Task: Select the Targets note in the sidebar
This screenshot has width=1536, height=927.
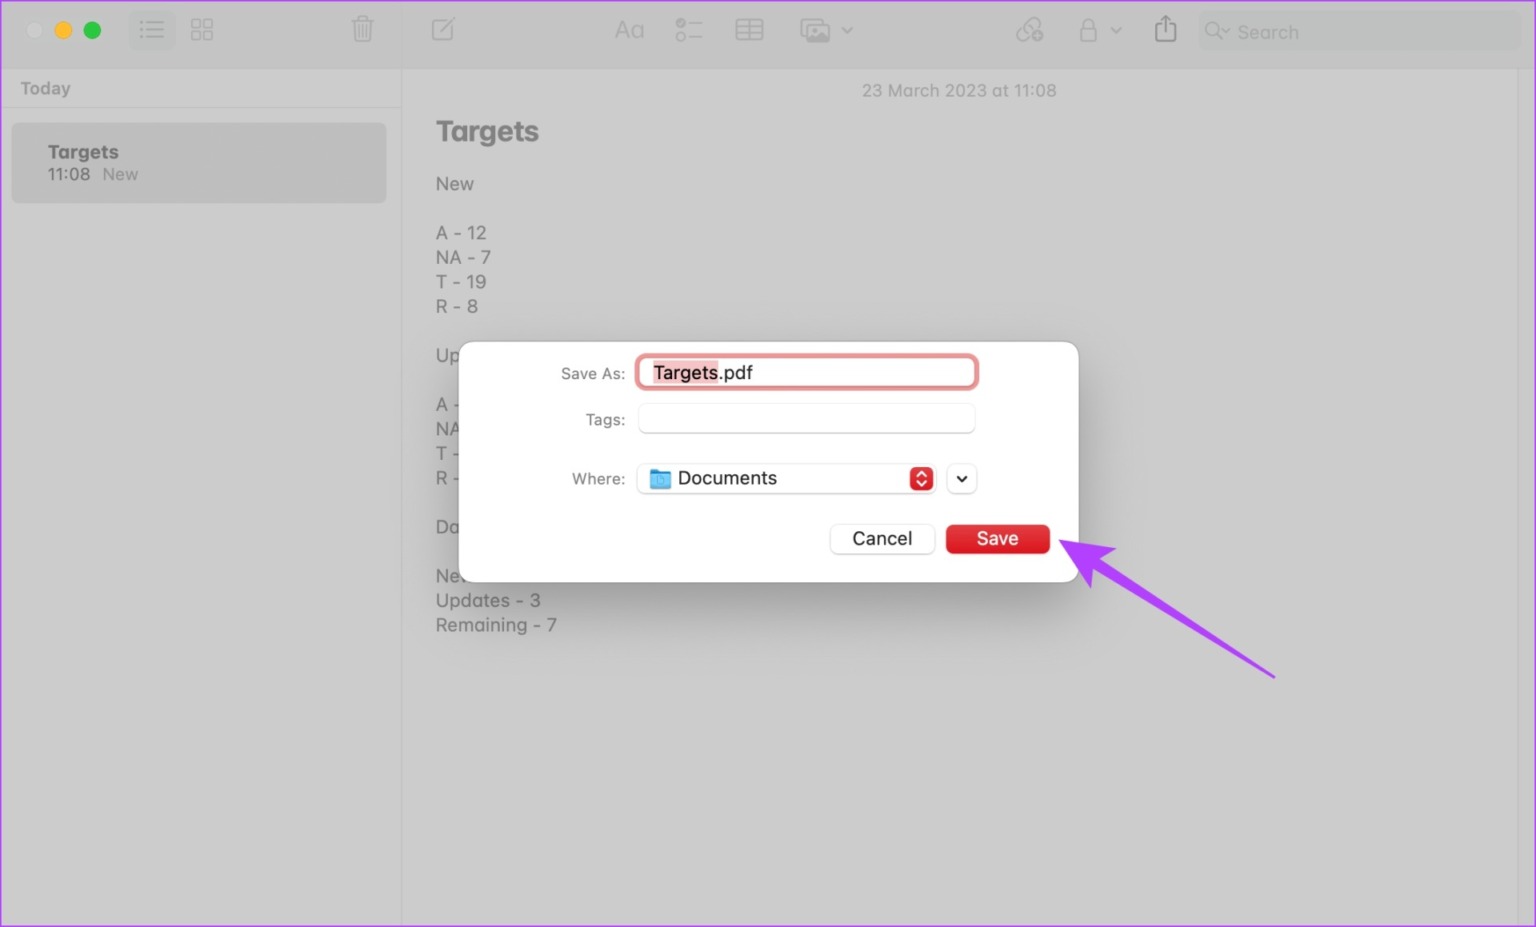Action: [198, 162]
